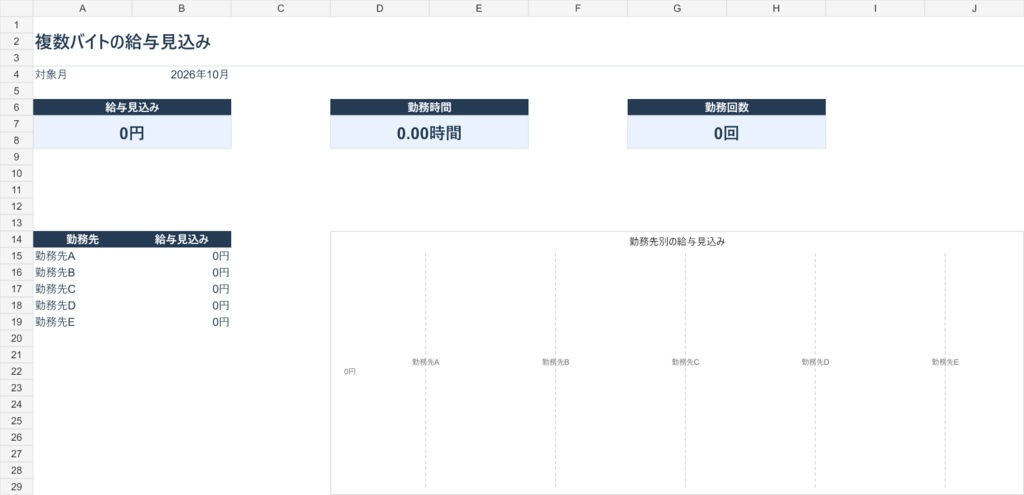Select column F header

click(x=578, y=8)
